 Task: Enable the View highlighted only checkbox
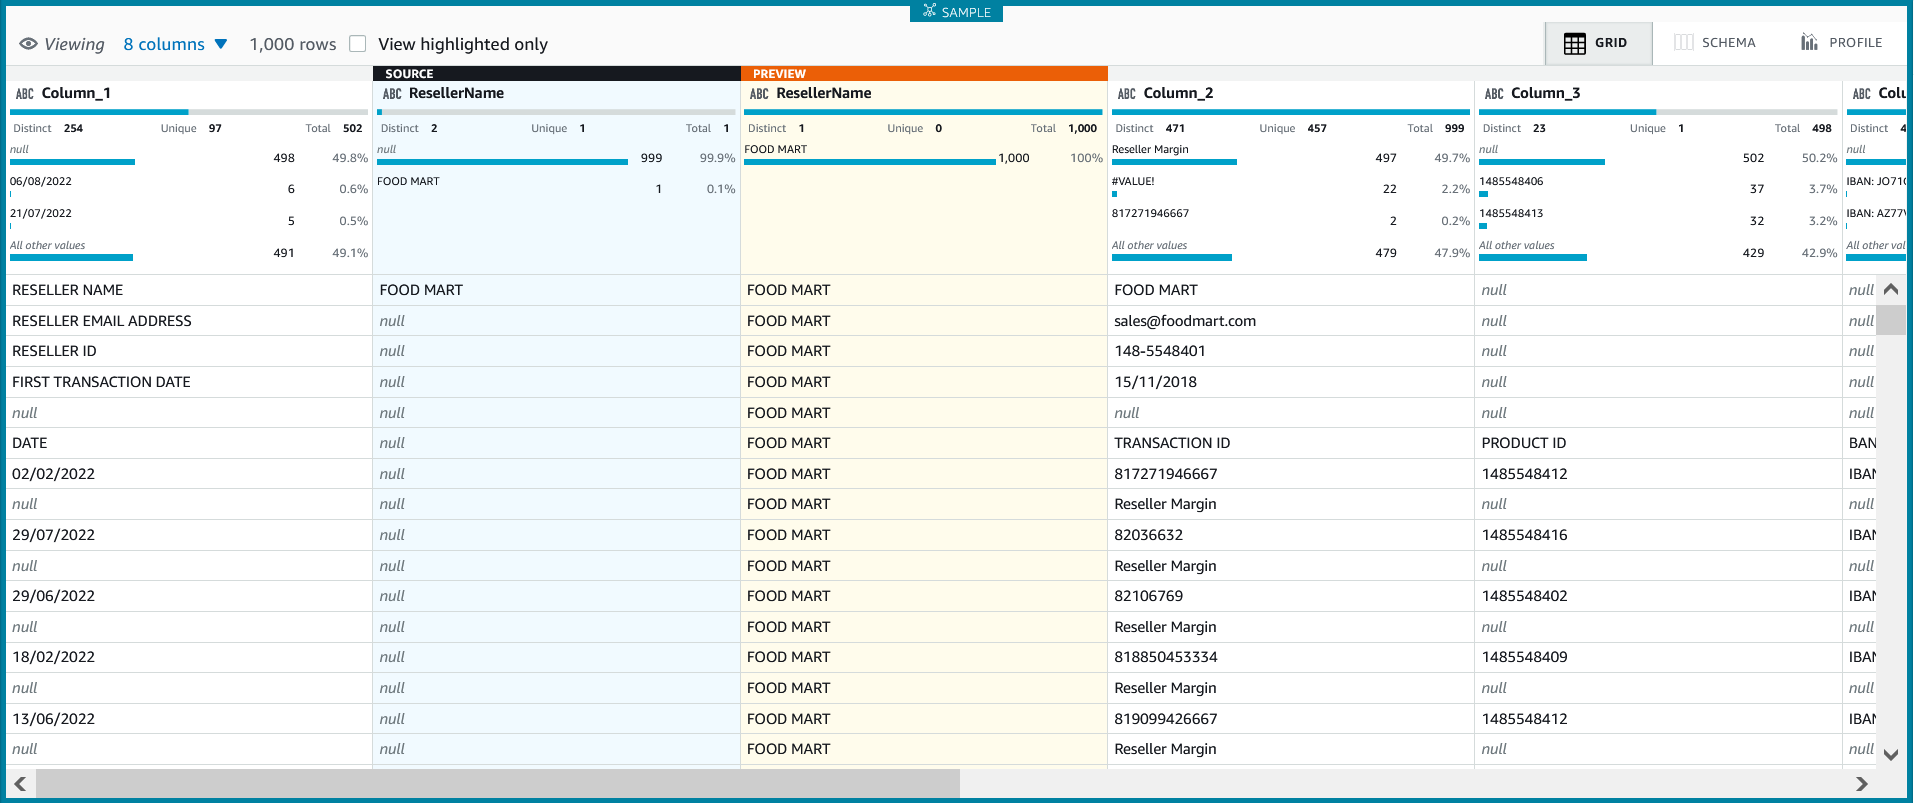click(x=357, y=44)
